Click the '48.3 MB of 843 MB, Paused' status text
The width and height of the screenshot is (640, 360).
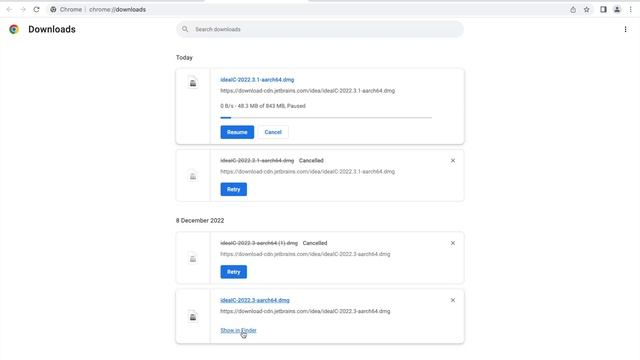click(x=263, y=106)
